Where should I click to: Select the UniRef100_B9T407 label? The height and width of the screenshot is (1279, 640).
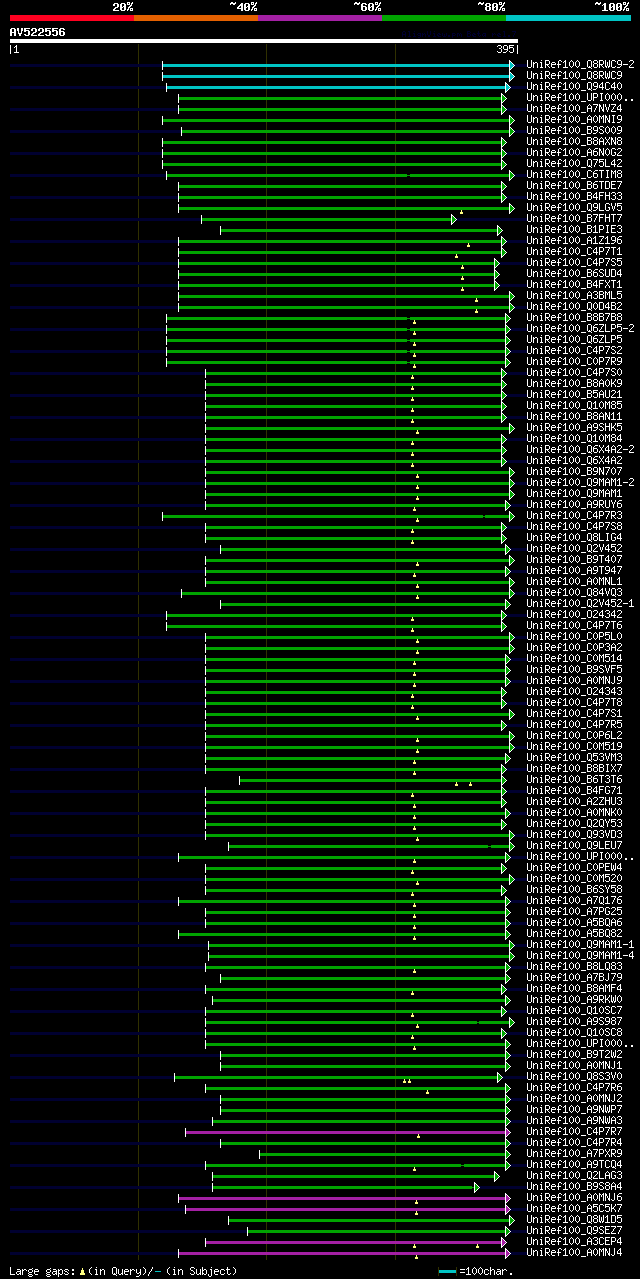click(x=575, y=559)
